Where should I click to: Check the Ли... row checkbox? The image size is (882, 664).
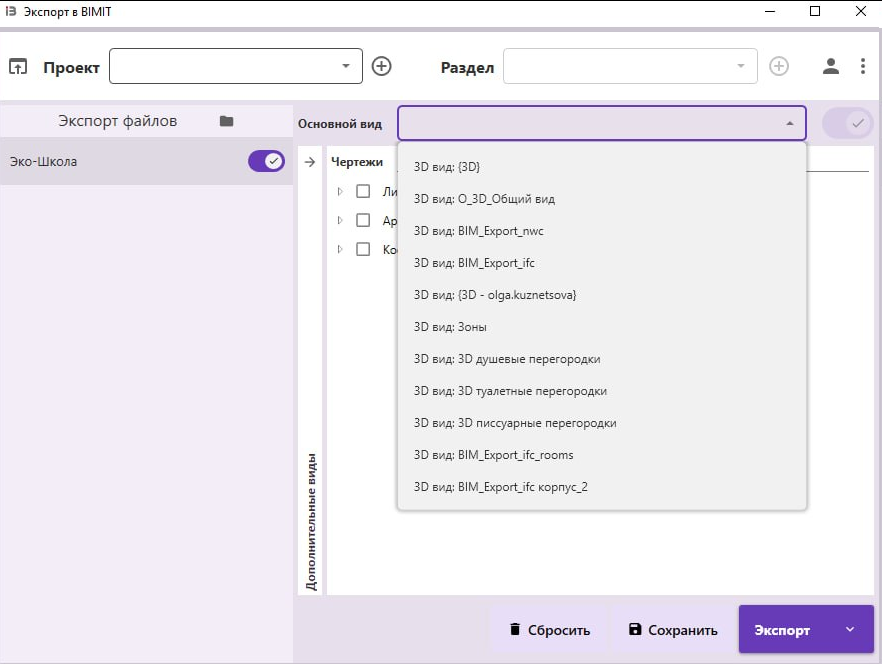point(363,191)
